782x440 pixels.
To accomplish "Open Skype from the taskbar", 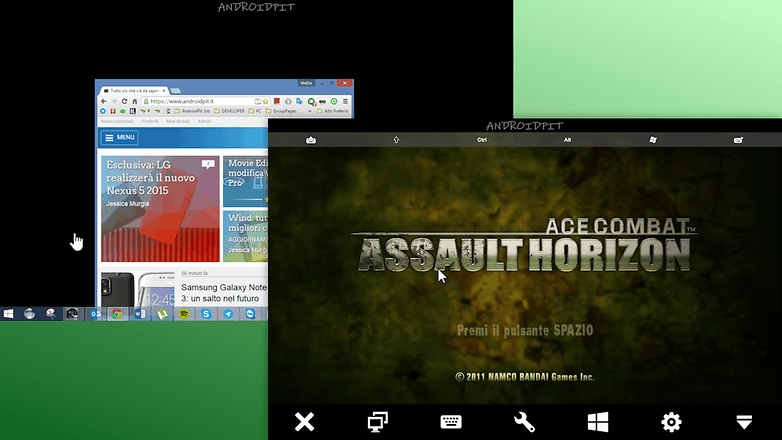I will click(x=206, y=314).
